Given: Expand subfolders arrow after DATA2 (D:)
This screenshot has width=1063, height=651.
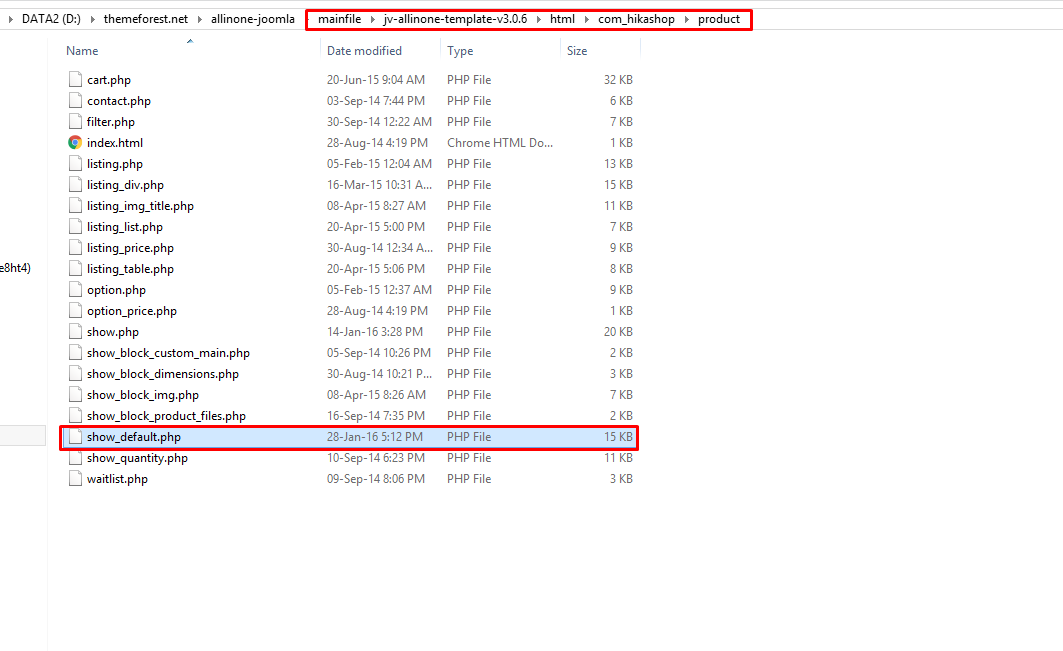Looking at the screenshot, I should pos(92,19).
